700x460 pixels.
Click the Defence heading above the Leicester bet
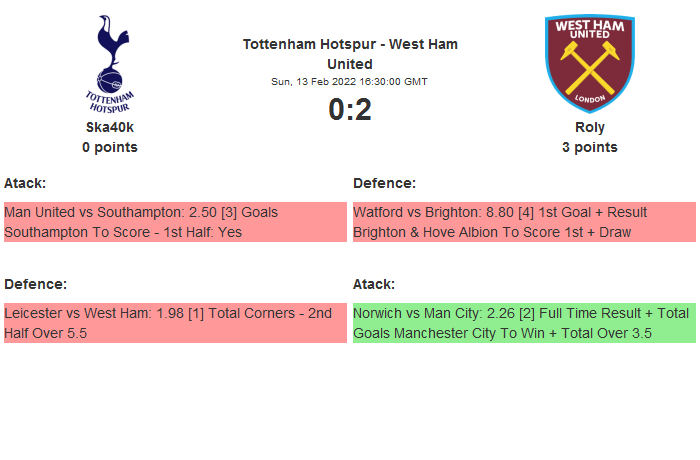(35, 284)
